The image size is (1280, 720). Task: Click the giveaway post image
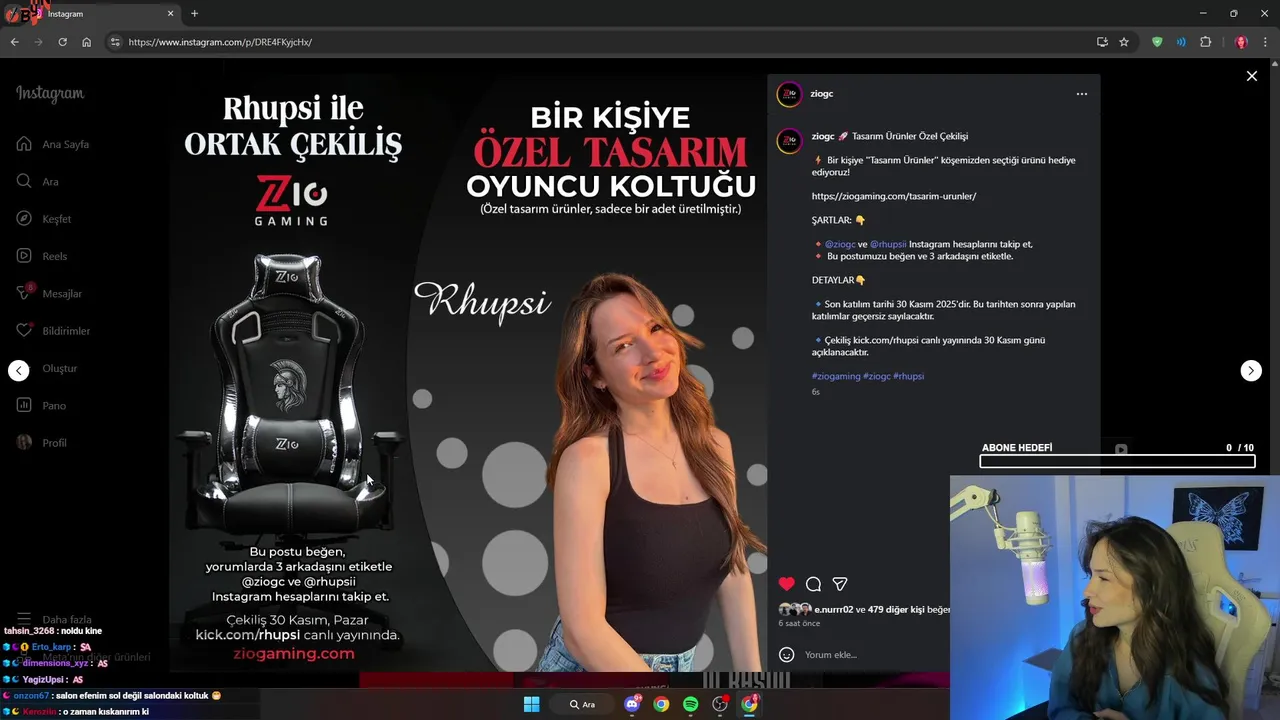click(467, 372)
